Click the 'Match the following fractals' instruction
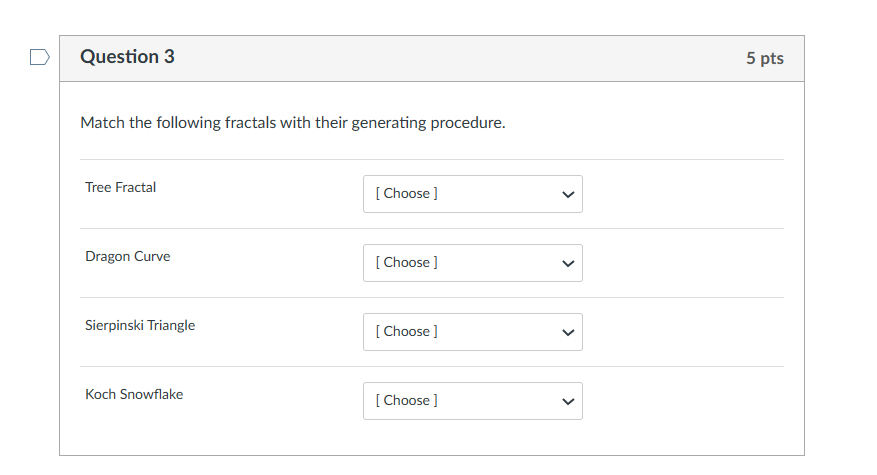The height and width of the screenshot is (475, 877). point(293,123)
